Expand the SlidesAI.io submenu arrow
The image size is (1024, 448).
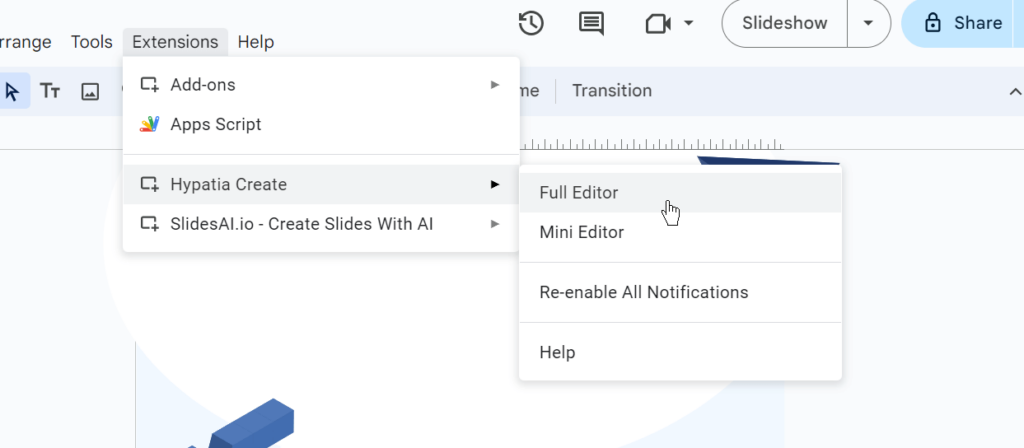[x=495, y=224]
